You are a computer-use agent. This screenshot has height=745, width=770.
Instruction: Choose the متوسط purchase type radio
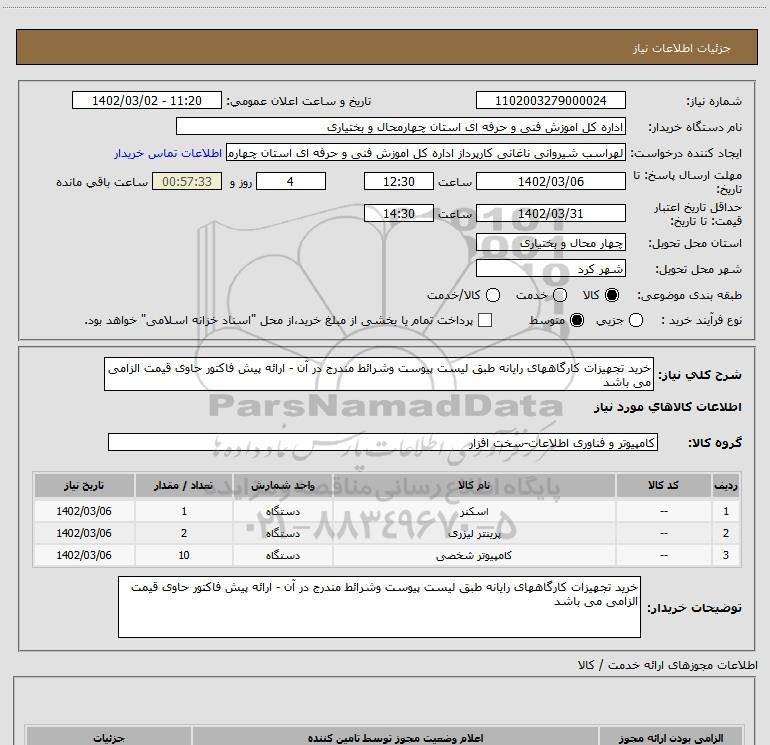[577, 320]
